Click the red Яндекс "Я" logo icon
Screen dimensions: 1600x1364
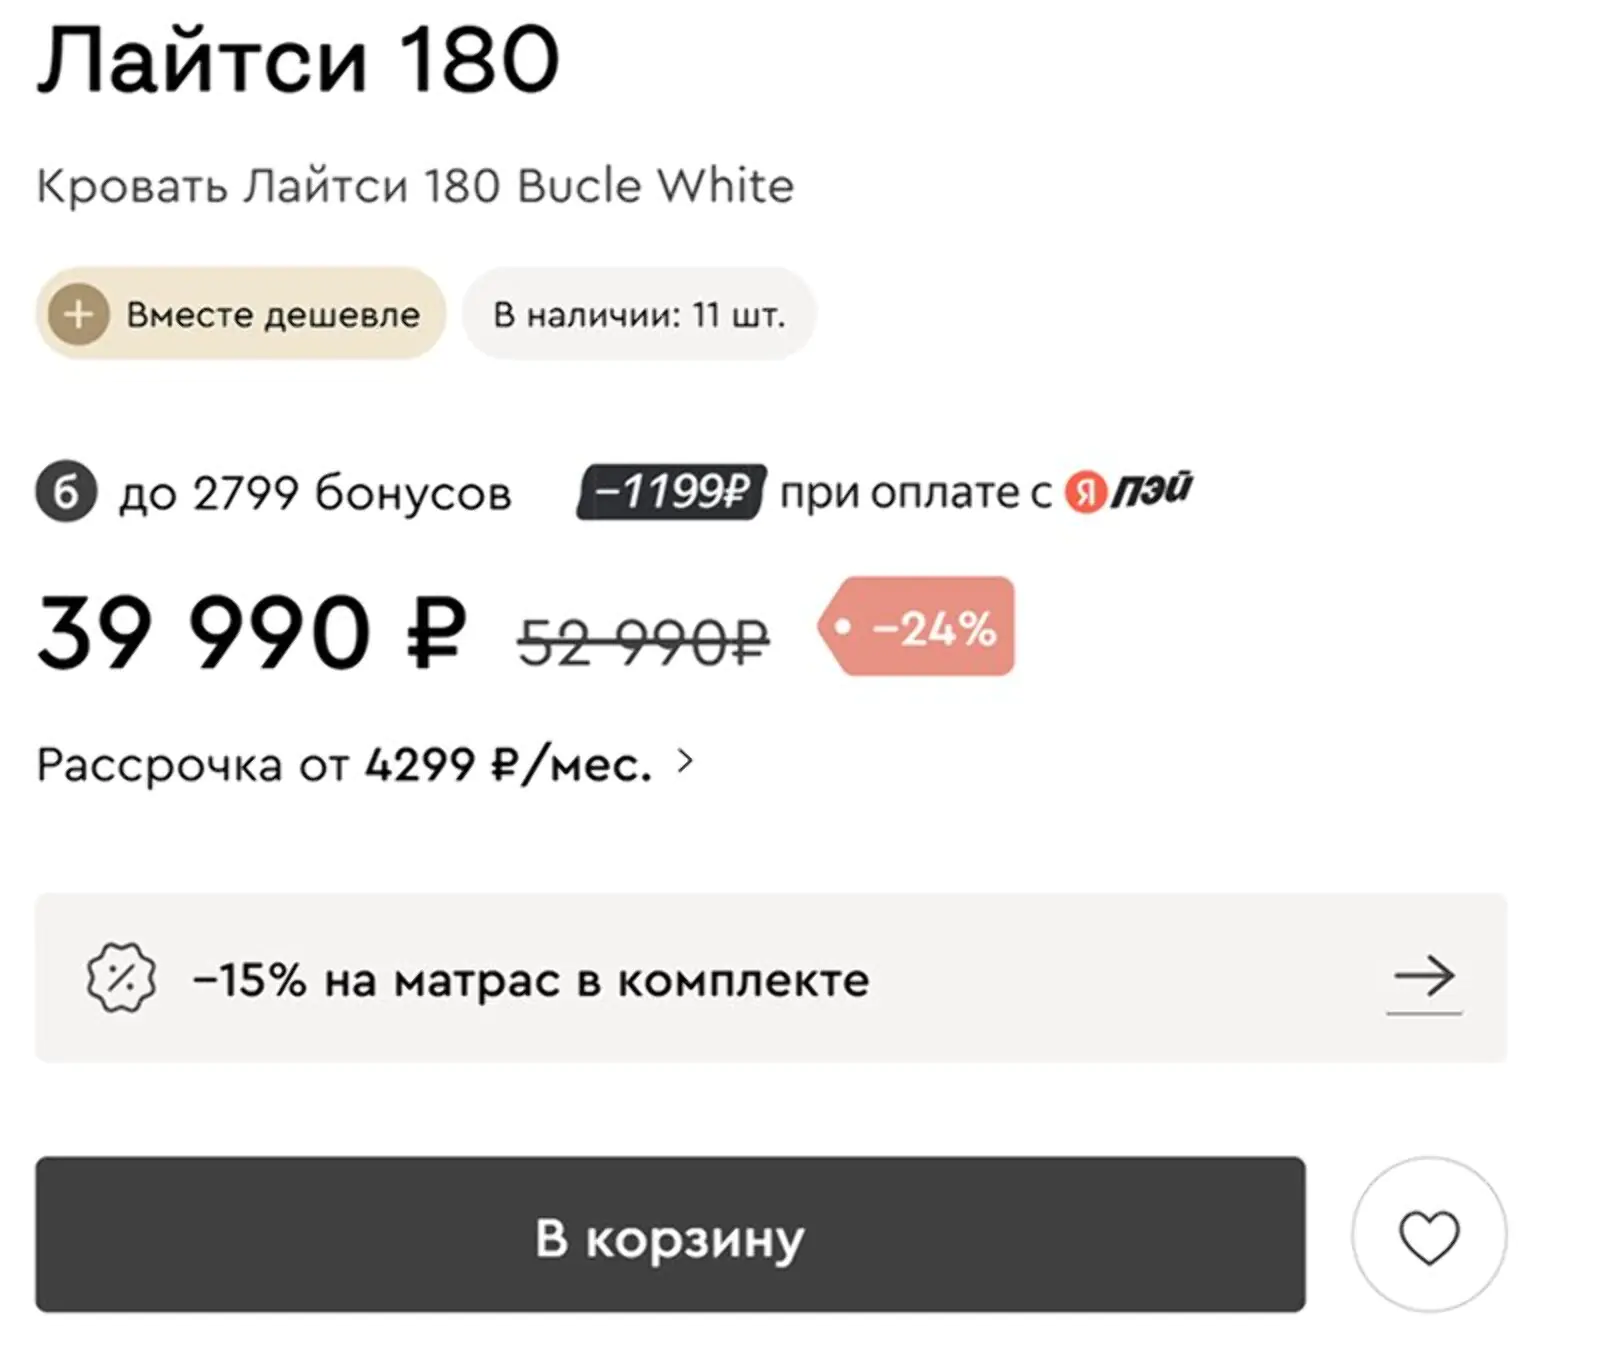(x=1084, y=492)
